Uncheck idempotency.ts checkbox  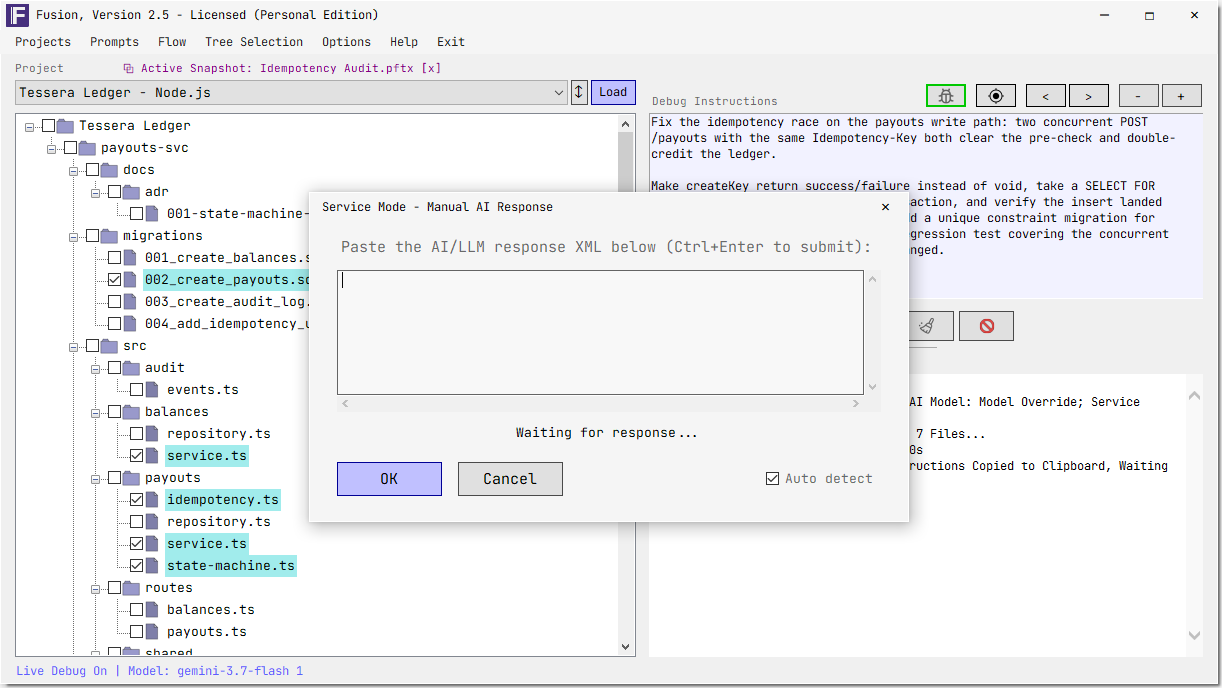point(137,500)
